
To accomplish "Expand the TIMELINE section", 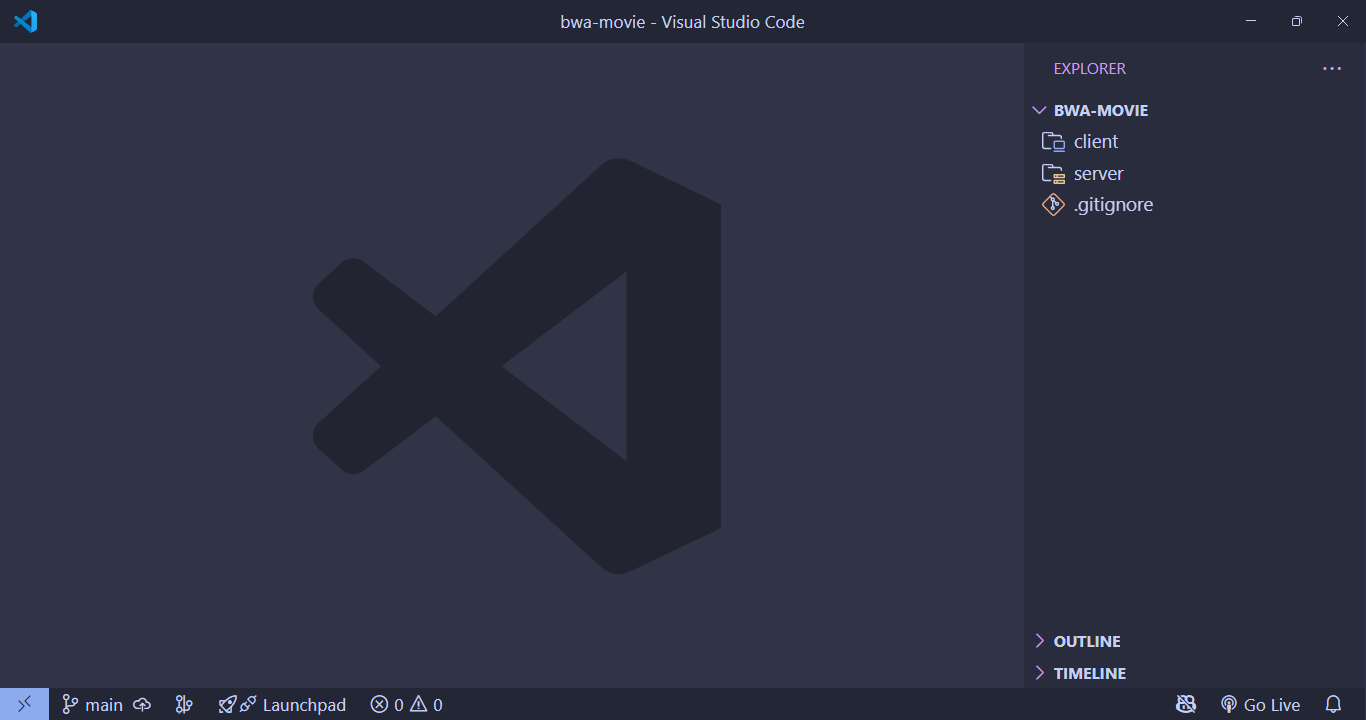I will click(x=1089, y=673).
